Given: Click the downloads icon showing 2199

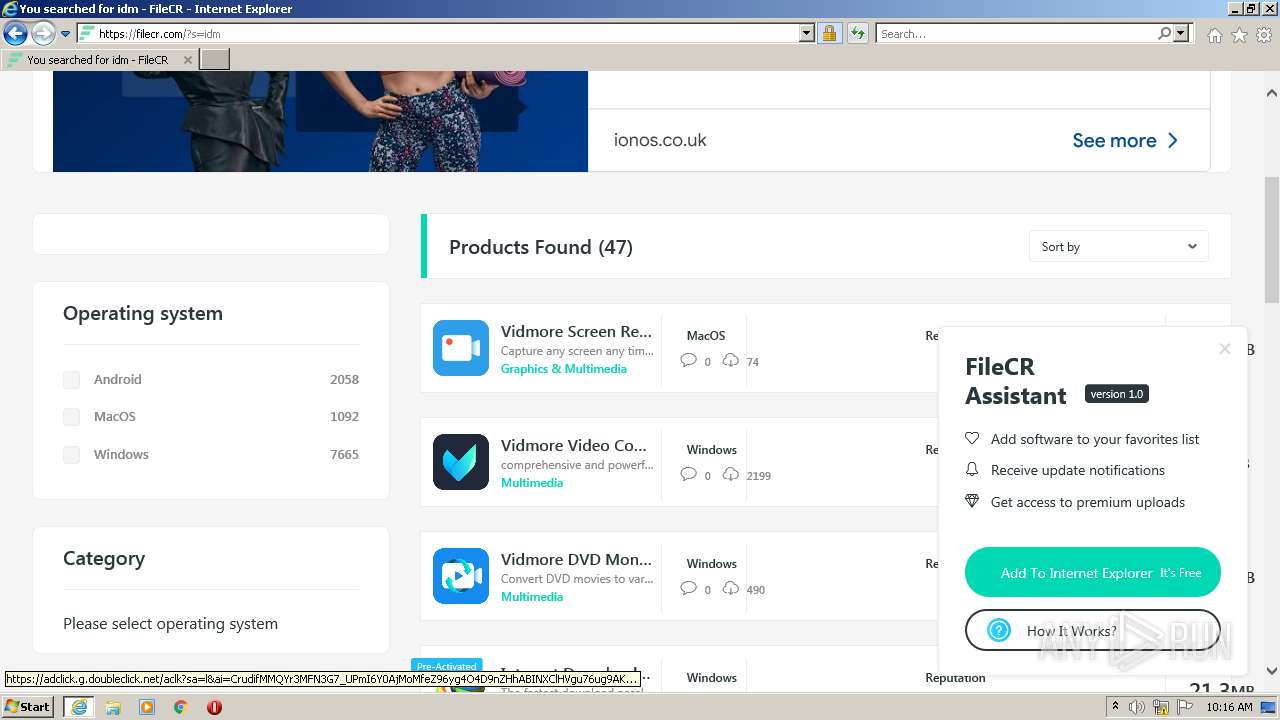Looking at the screenshot, I should [730, 475].
